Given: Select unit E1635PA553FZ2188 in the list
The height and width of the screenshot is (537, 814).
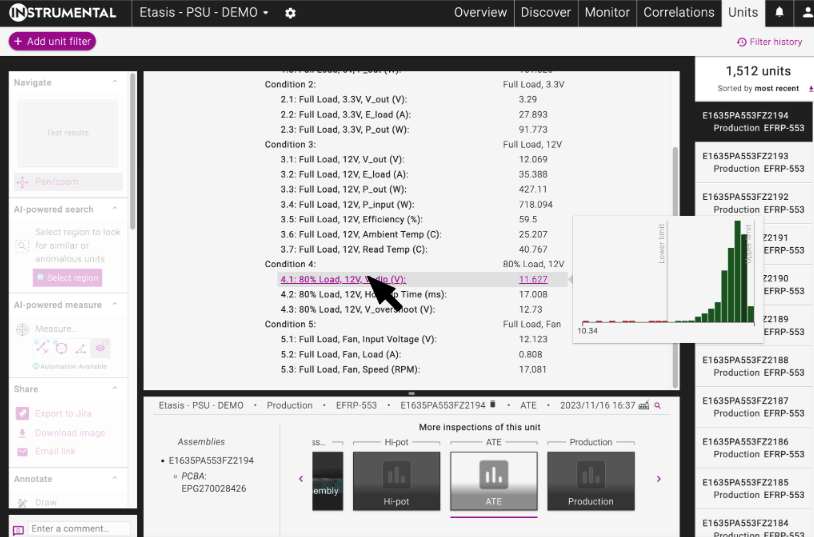Looking at the screenshot, I should (753, 366).
